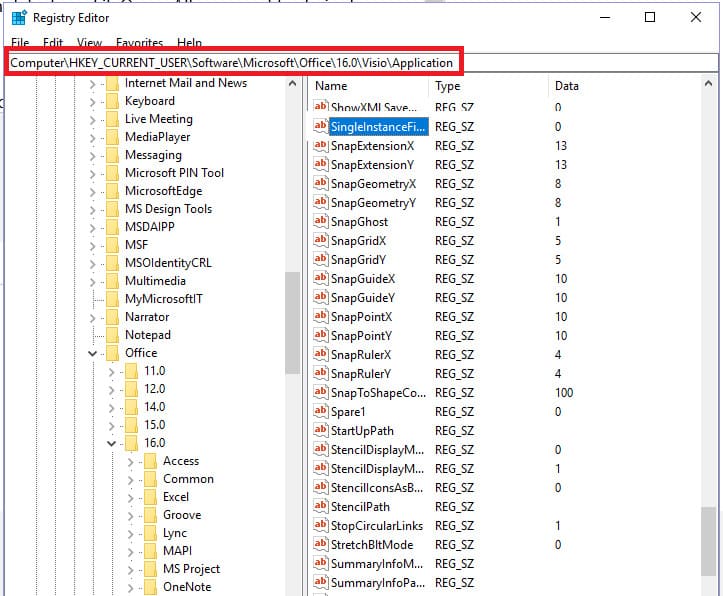Click the folder icon for Groove key
The width and height of the screenshot is (723, 596).
[150, 514]
